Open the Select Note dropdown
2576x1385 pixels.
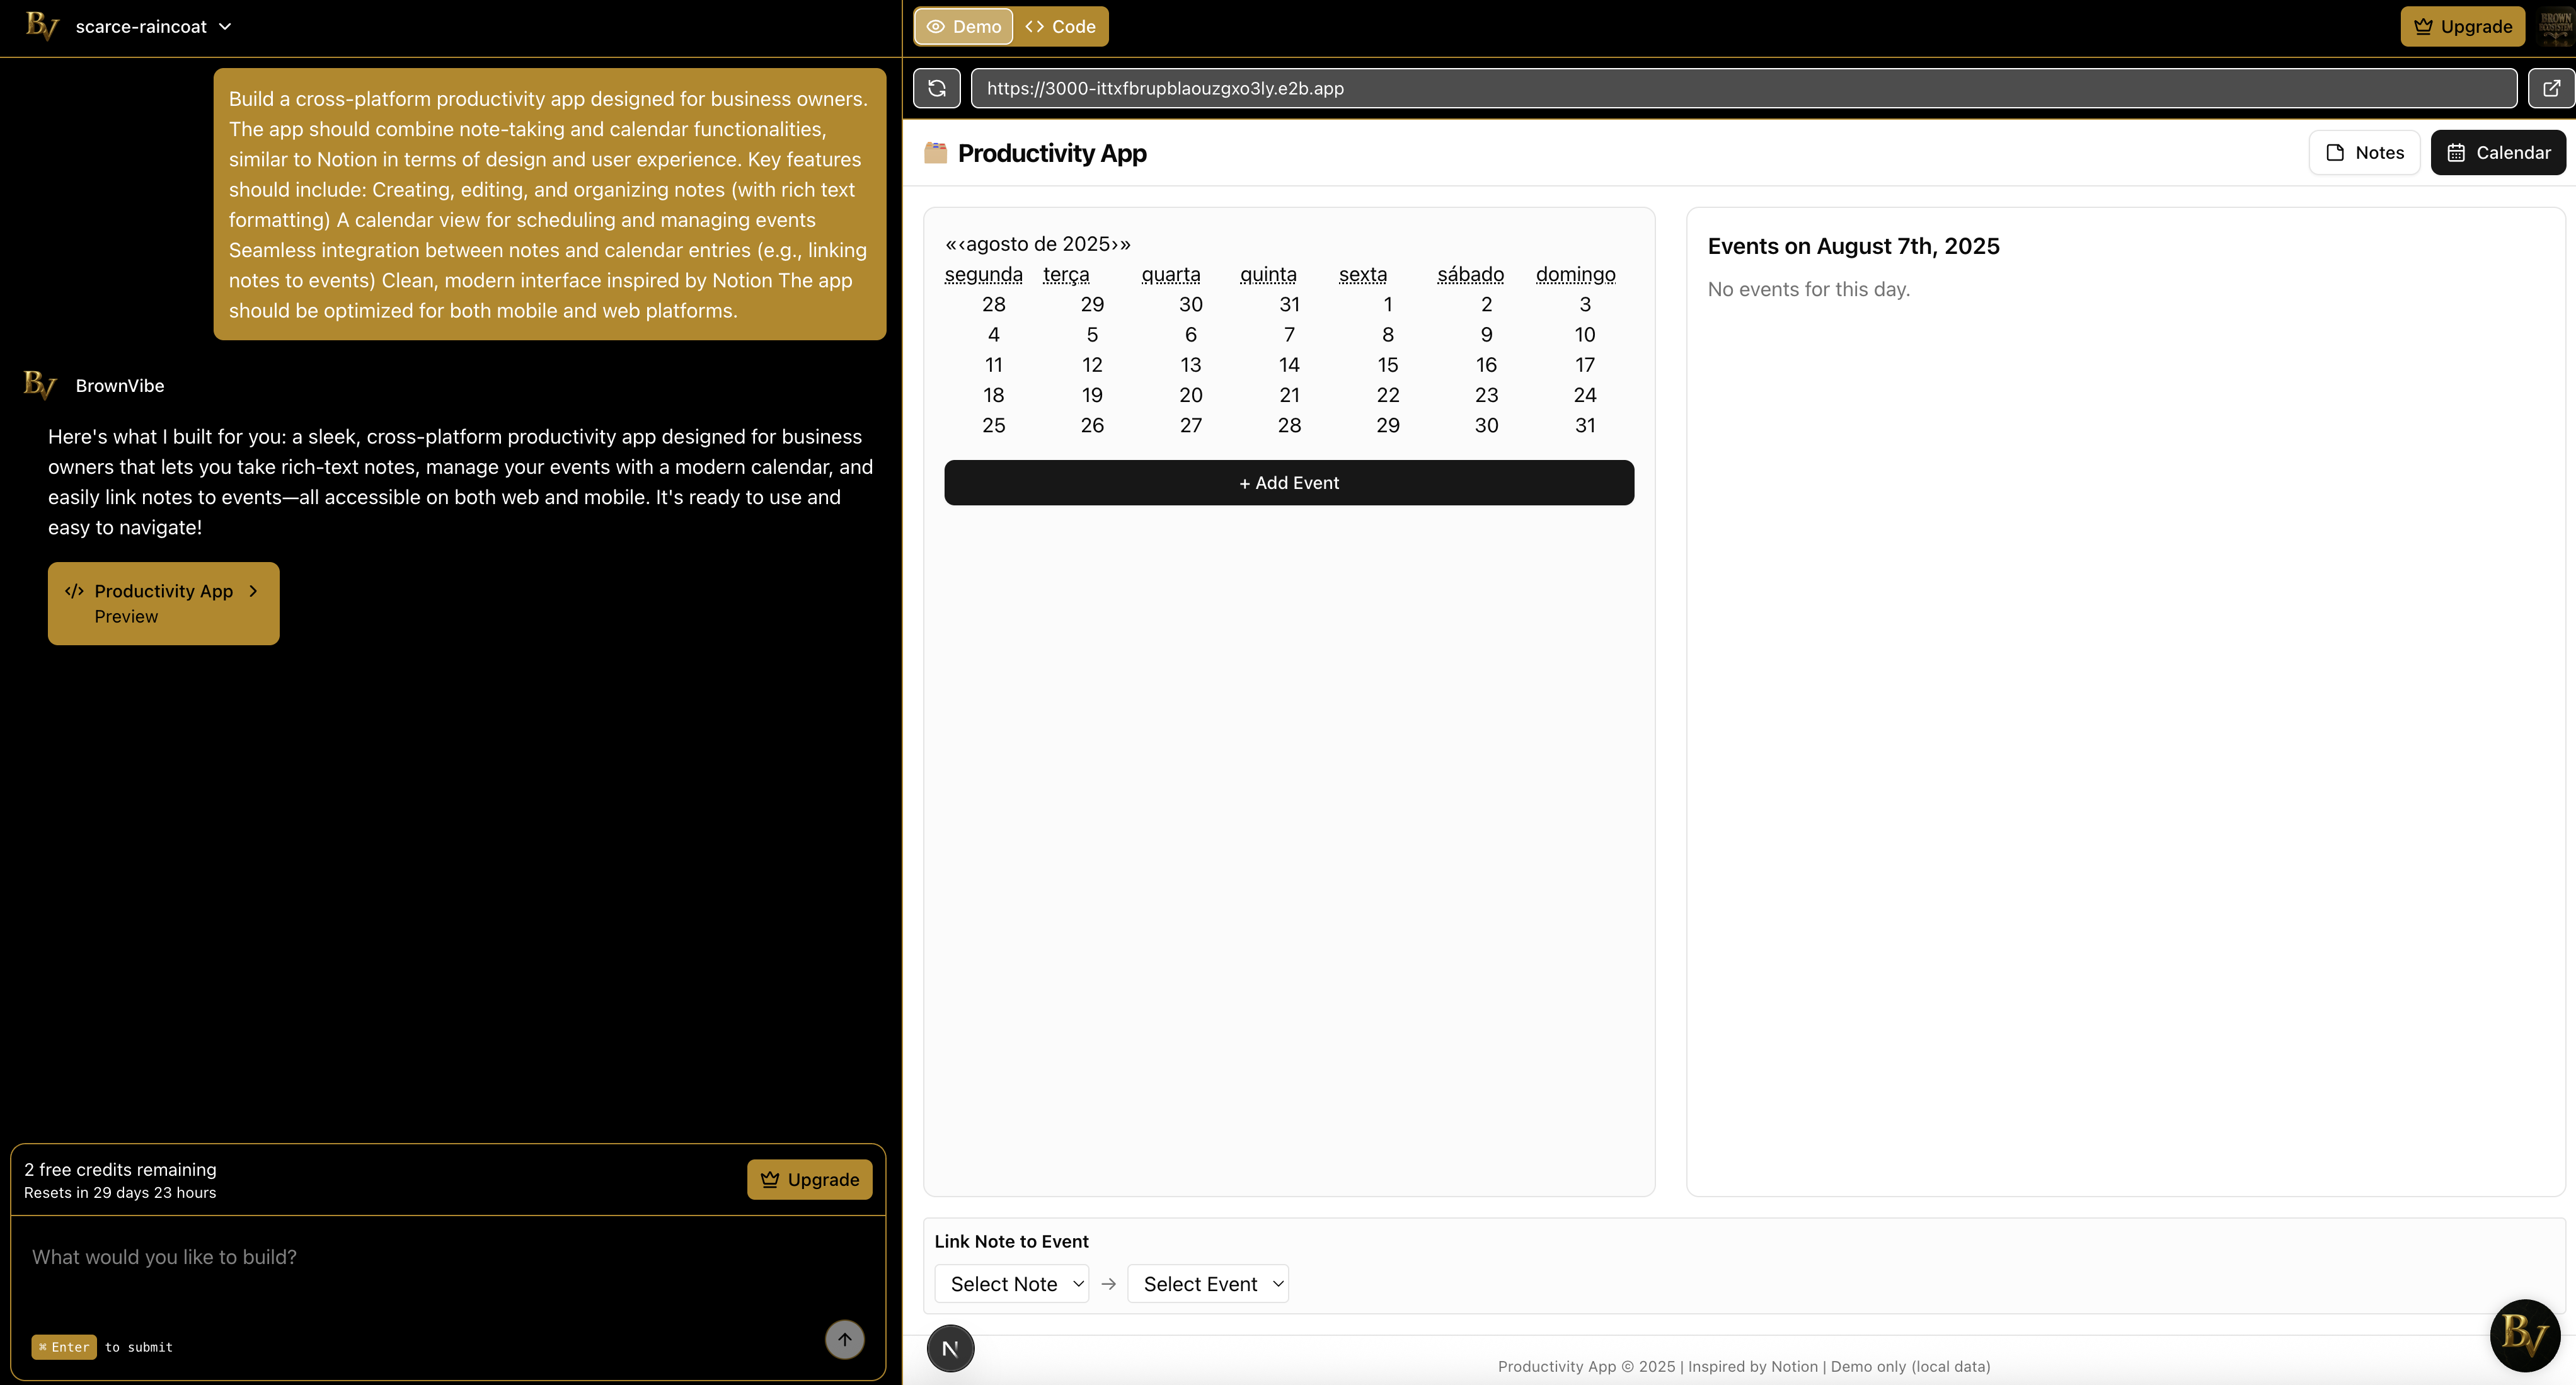click(x=1012, y=1284)
